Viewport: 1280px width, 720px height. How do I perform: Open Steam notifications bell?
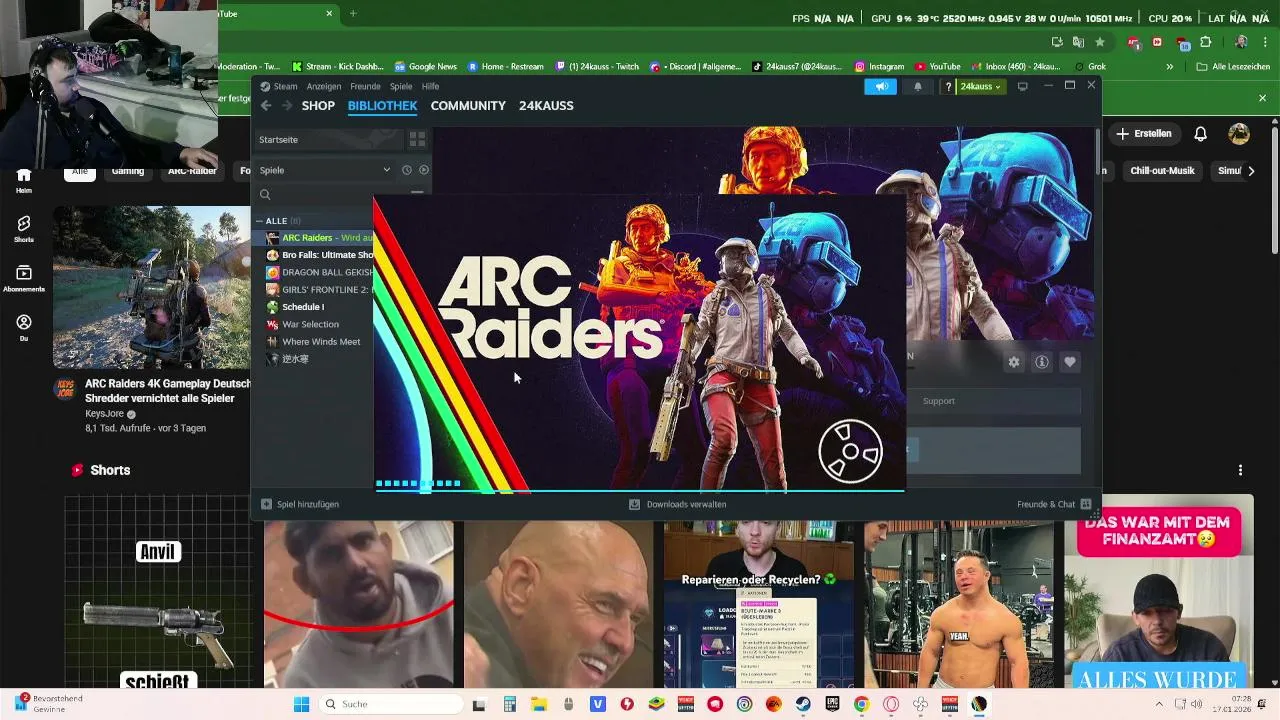918,87
